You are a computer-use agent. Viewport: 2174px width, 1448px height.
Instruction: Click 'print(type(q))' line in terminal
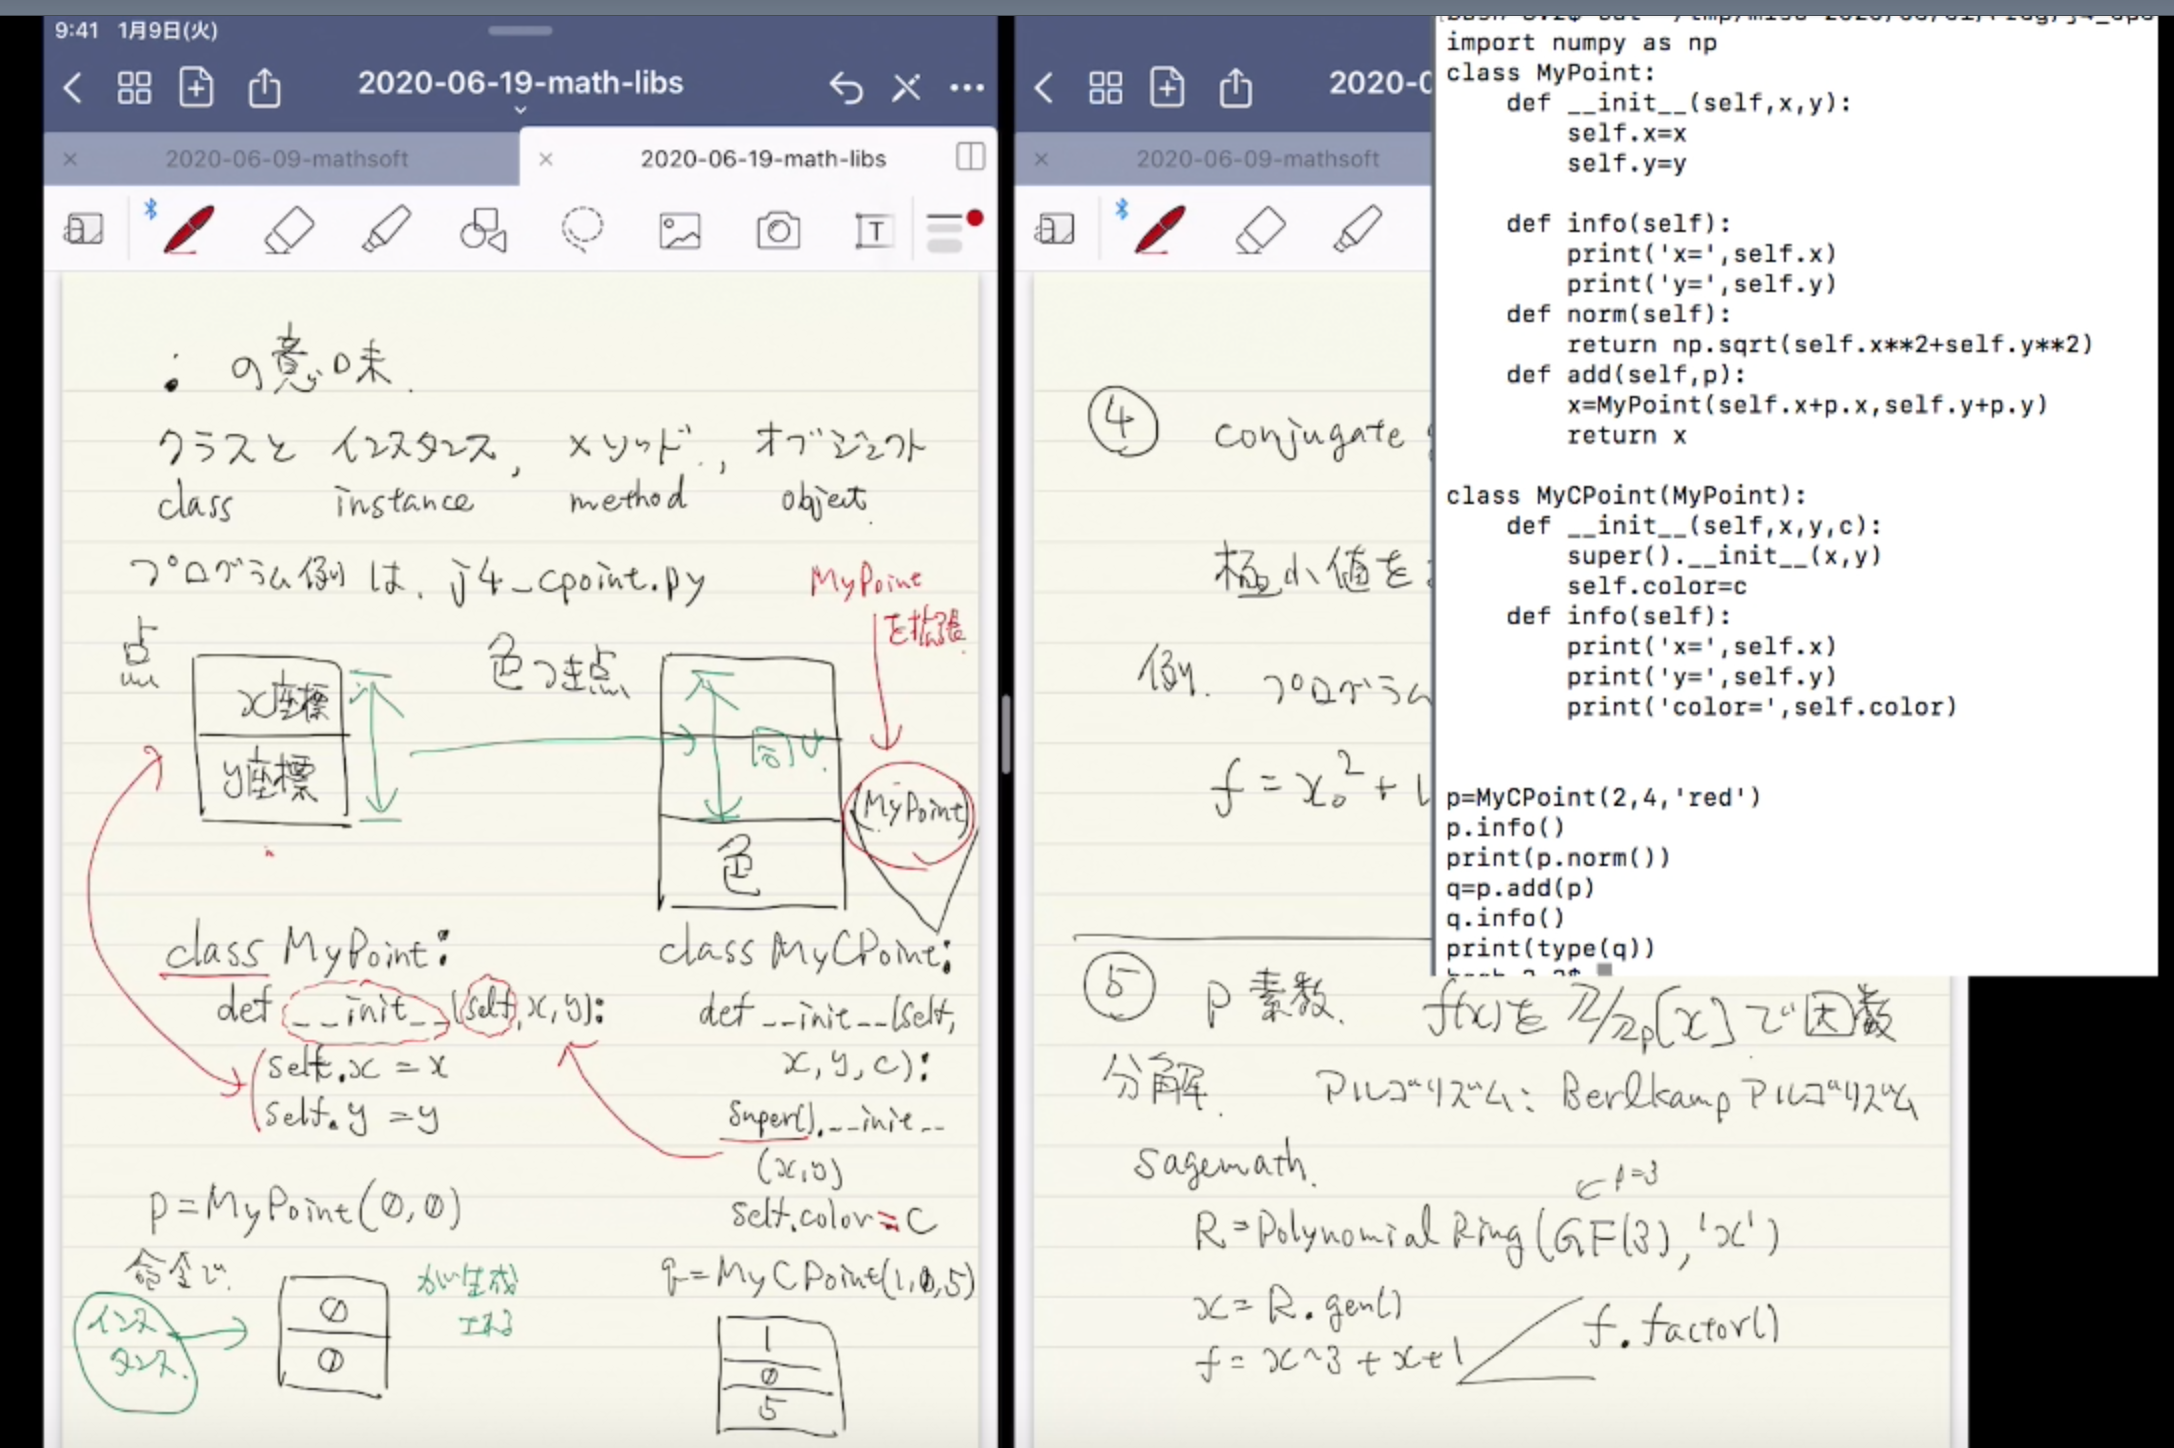(x=1550, y=948)
